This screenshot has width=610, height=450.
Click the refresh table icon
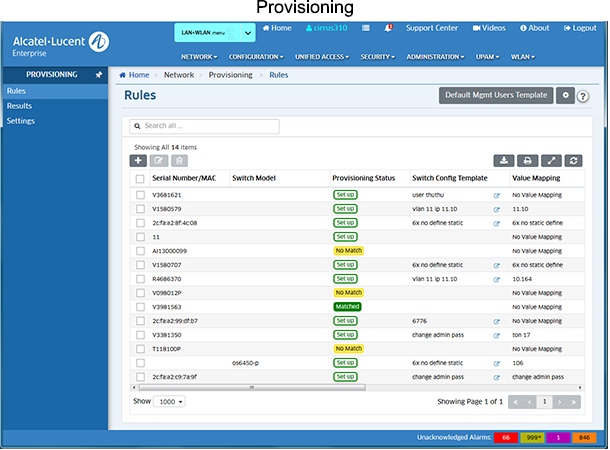pos(573,160)
